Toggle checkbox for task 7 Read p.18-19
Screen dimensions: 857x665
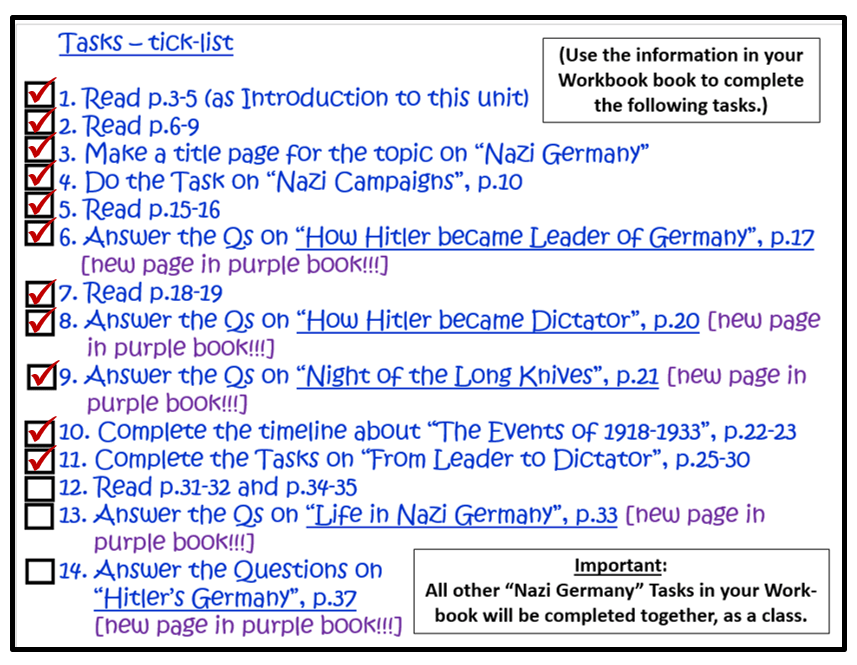click(x=40, y=293)
